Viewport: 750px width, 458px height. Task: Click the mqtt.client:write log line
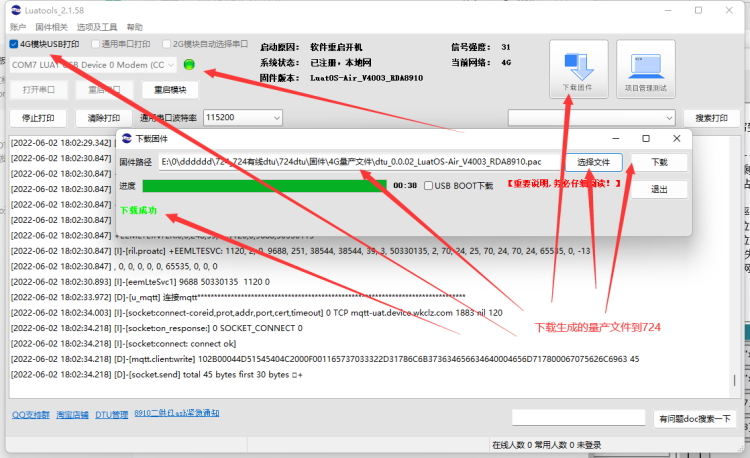coord(325,359)
